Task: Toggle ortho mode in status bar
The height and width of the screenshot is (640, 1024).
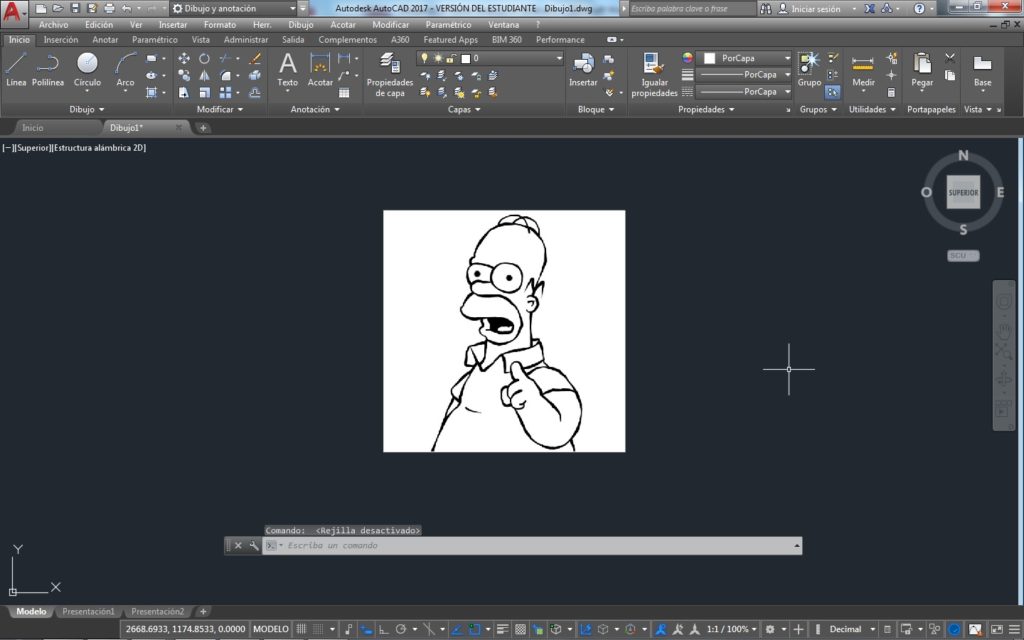Action: point(383,629)
